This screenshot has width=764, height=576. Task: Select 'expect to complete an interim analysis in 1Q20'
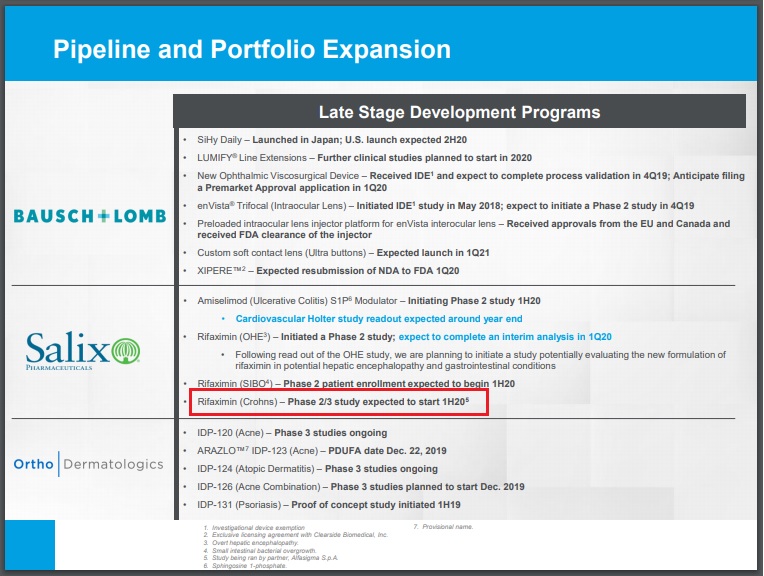pos(505,337)
